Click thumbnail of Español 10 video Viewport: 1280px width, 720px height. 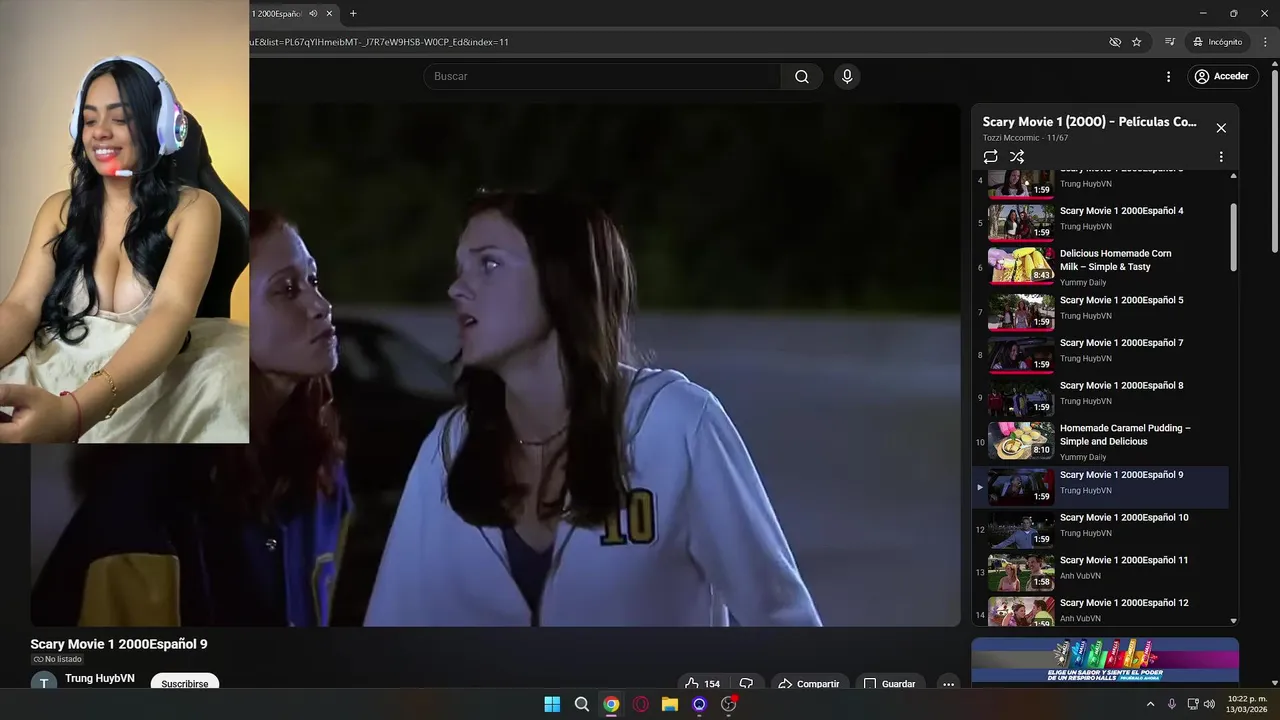coord(1021,529)
